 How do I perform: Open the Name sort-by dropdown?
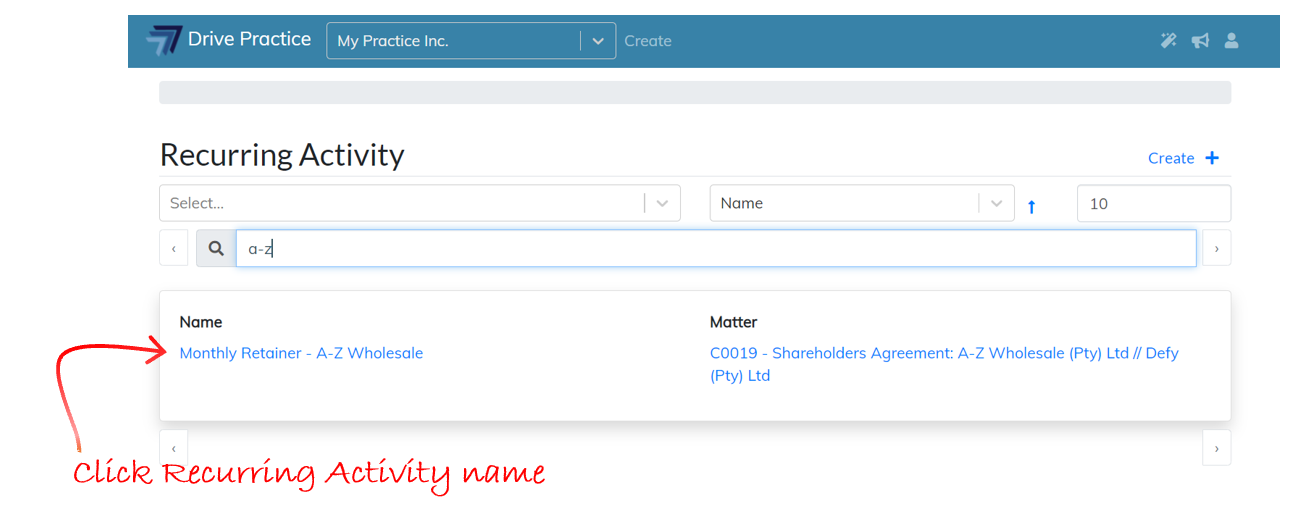(x=861, y=203)
